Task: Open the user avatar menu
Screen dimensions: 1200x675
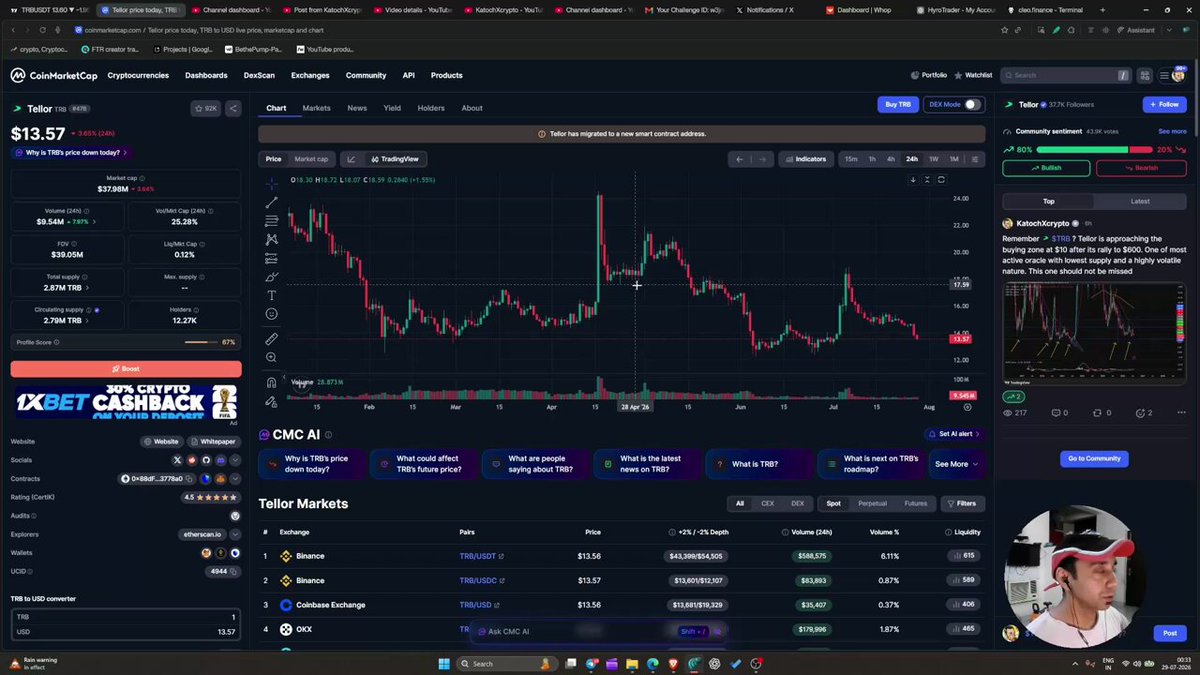Action: pyautogui.click(x=1177, y=75)
